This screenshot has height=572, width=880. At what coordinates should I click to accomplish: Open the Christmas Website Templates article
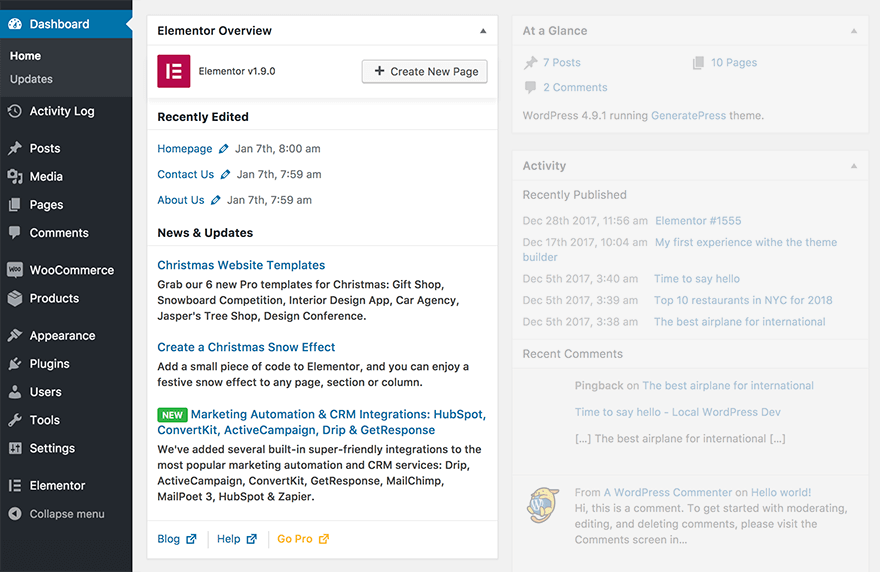point(241,265)
